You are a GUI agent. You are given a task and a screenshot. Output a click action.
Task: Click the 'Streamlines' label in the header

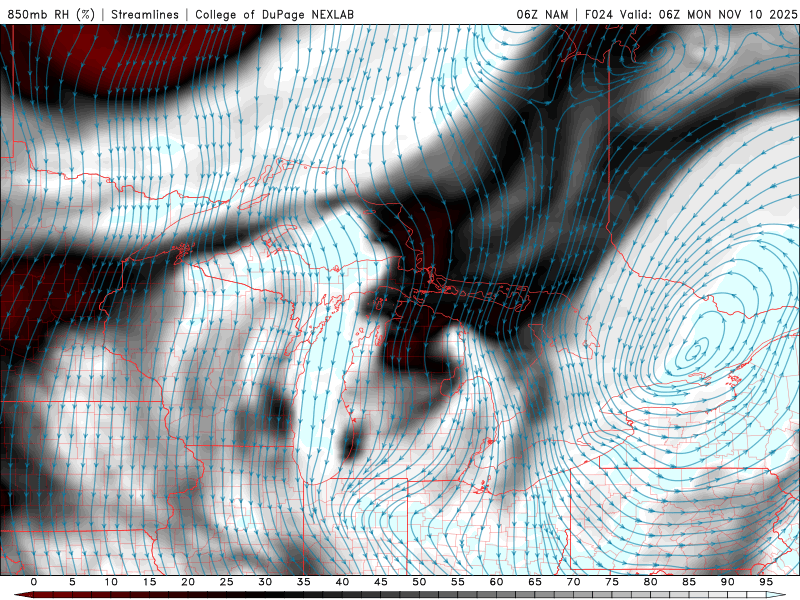145,14
